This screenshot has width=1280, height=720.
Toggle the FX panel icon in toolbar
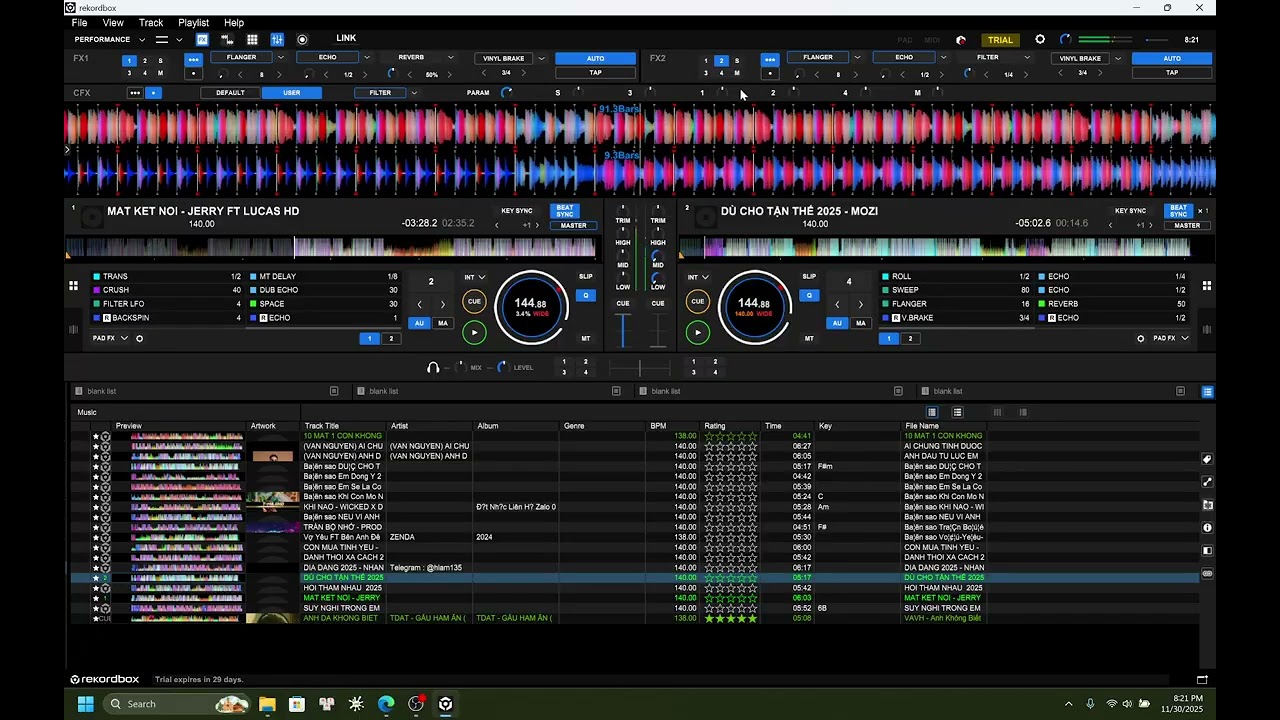[x=202, y=40]
